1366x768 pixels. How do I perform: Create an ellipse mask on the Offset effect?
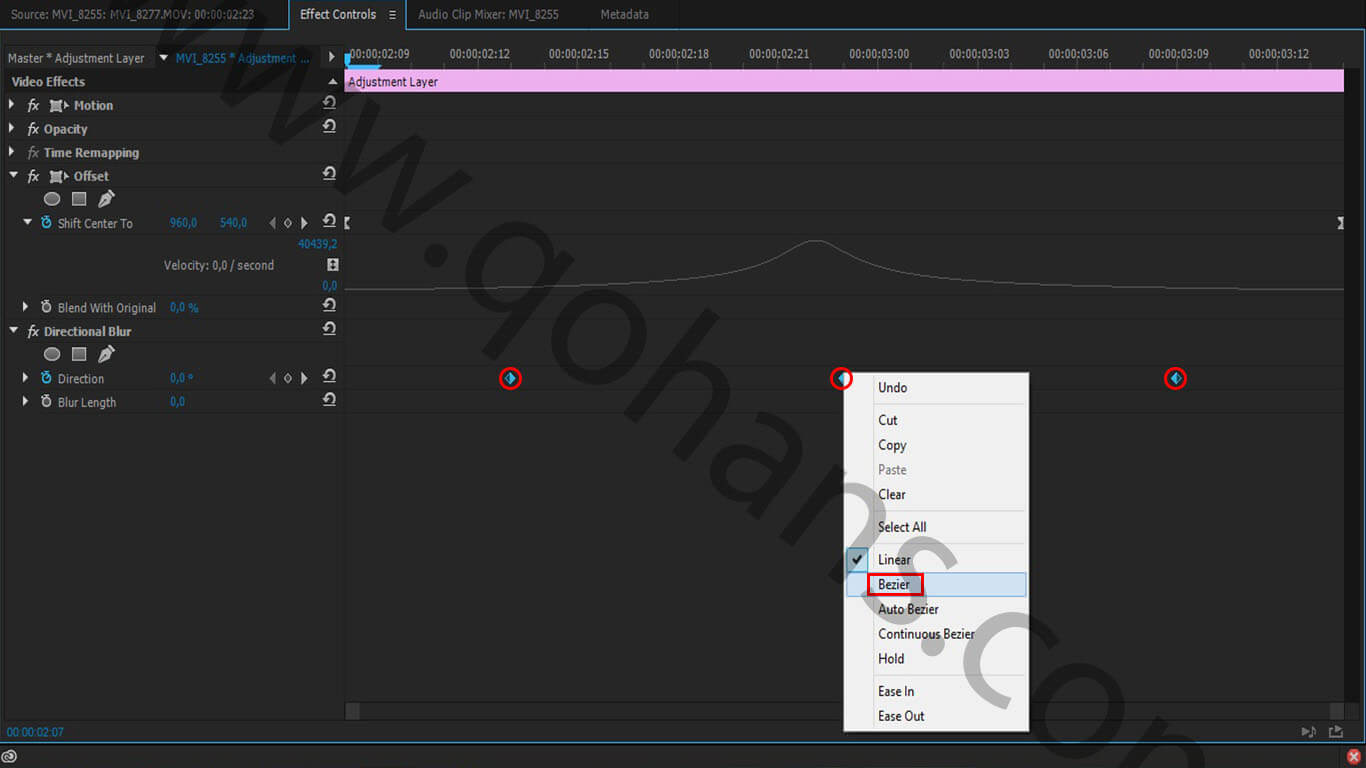(x=51, y=198)
